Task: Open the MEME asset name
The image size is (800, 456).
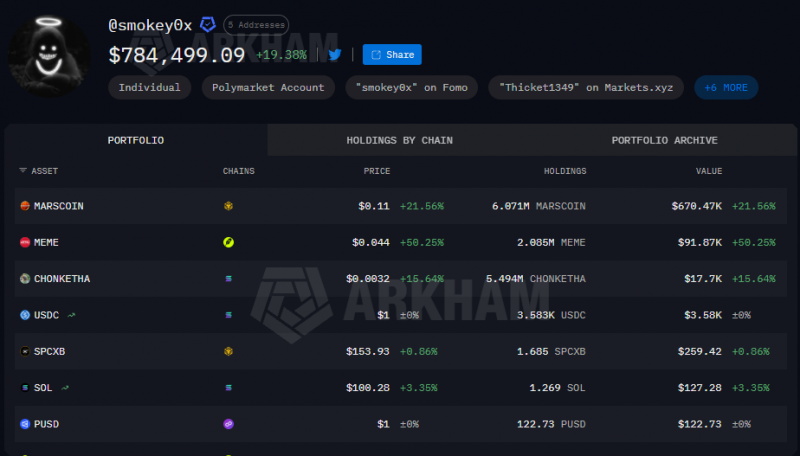Action: [46, 242]
